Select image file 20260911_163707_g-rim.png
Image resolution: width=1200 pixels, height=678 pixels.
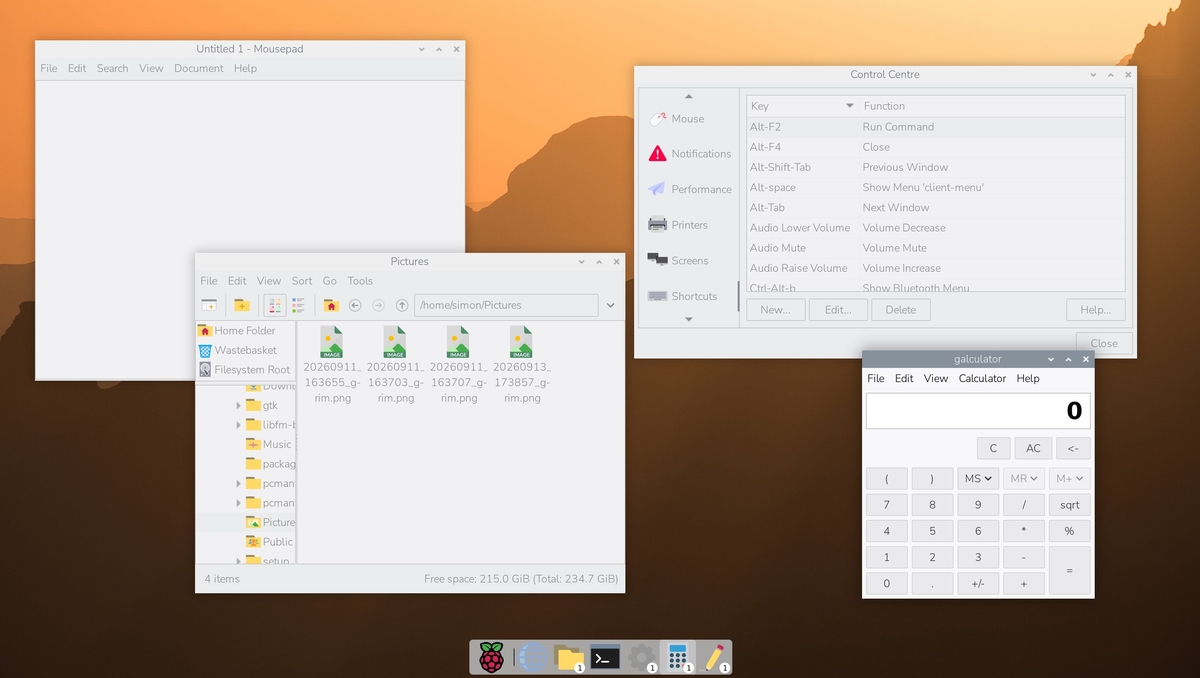pos(458,364)
